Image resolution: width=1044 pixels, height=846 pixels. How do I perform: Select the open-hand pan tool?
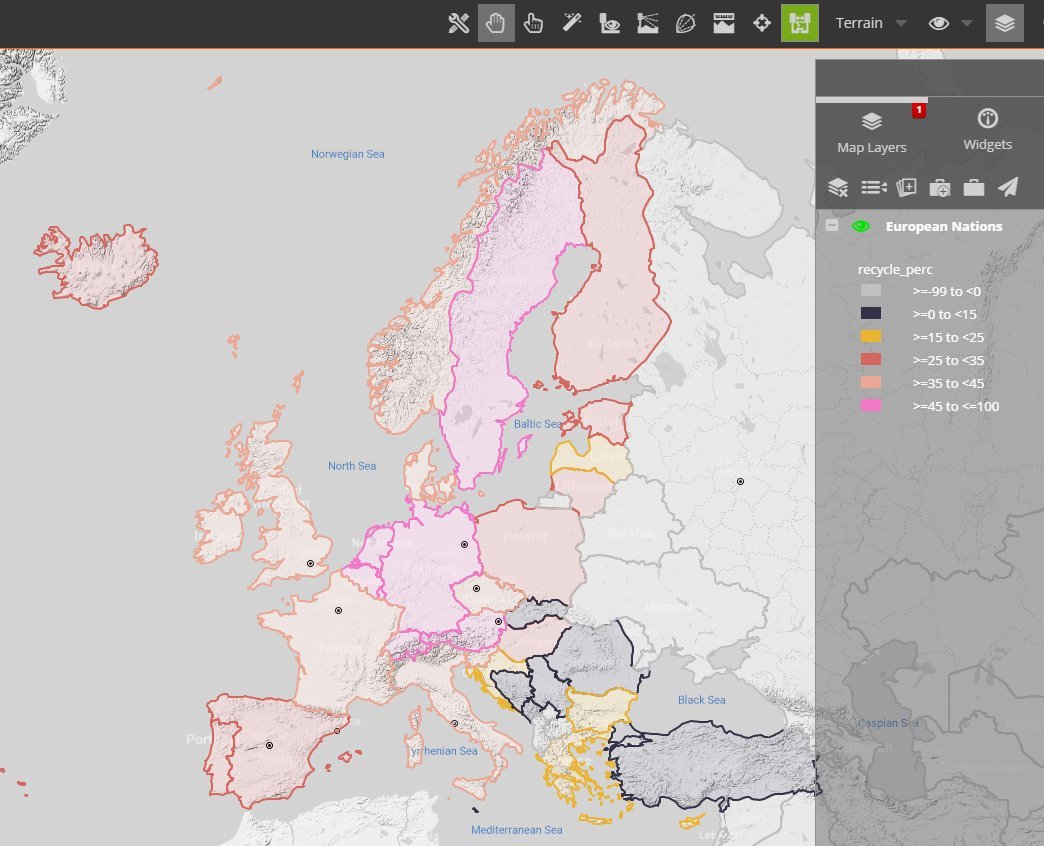pos(496,23)
